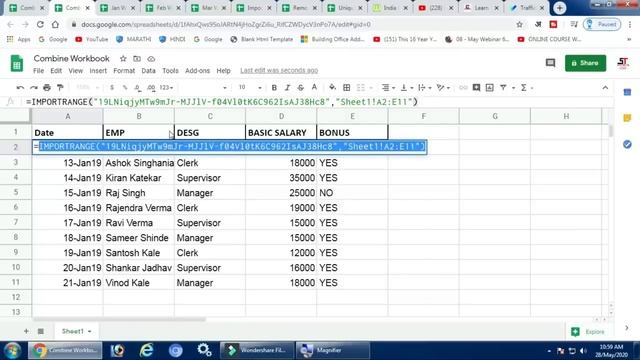This screenshot has height=360, width=640.
Task: Open the File menu
Action: coord(38,71)
